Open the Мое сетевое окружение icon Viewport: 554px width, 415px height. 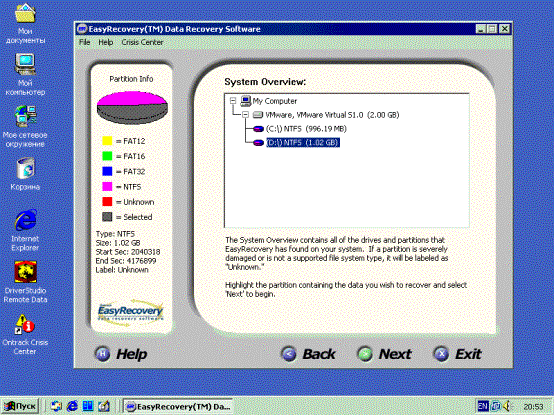tap(25, 116)
